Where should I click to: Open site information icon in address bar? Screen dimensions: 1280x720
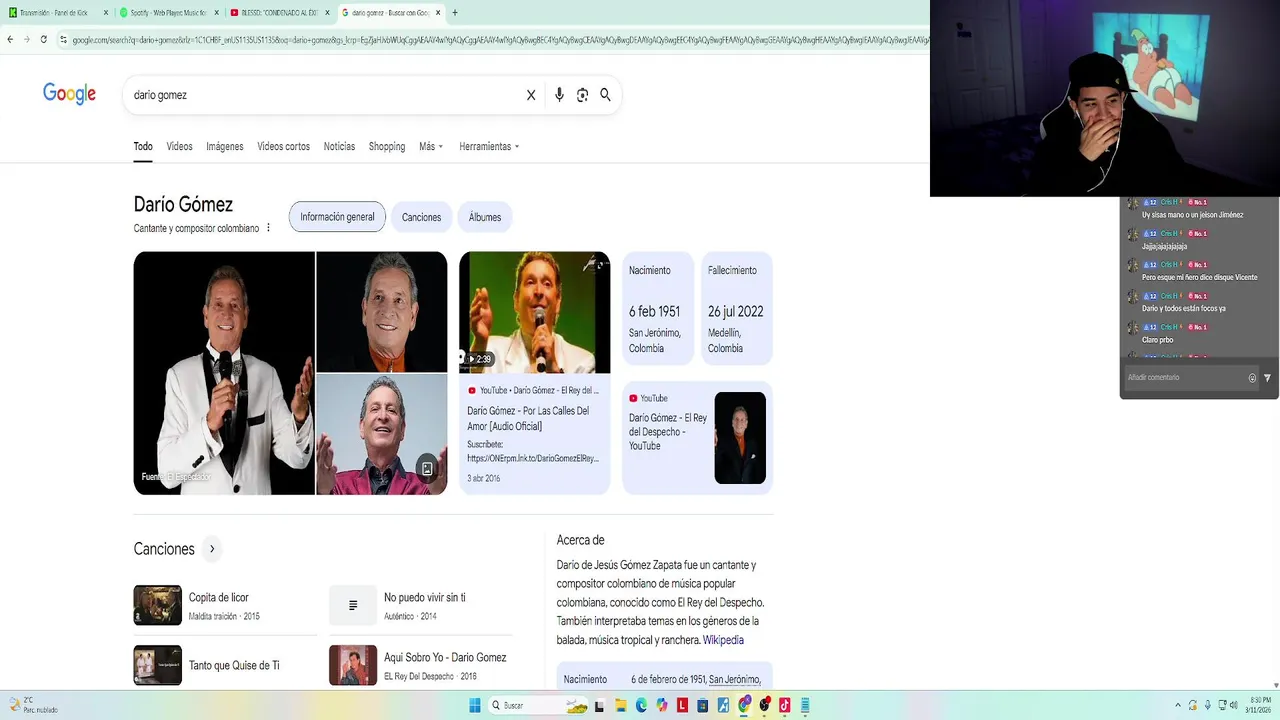tap(63, 39)
